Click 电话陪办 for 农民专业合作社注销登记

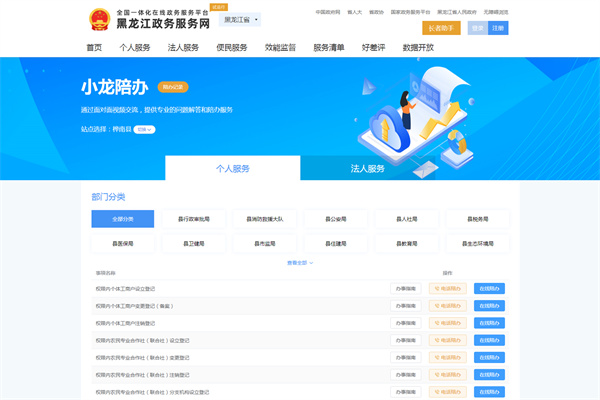click(448, 375)
